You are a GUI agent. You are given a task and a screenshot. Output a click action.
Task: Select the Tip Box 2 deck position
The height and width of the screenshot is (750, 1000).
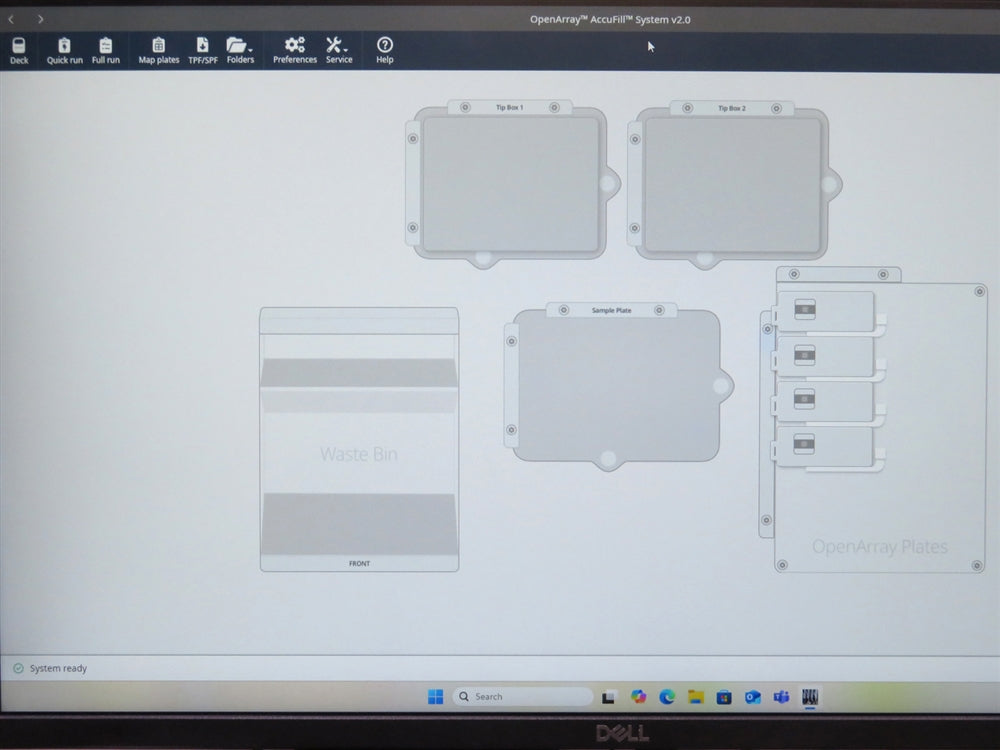733,185
